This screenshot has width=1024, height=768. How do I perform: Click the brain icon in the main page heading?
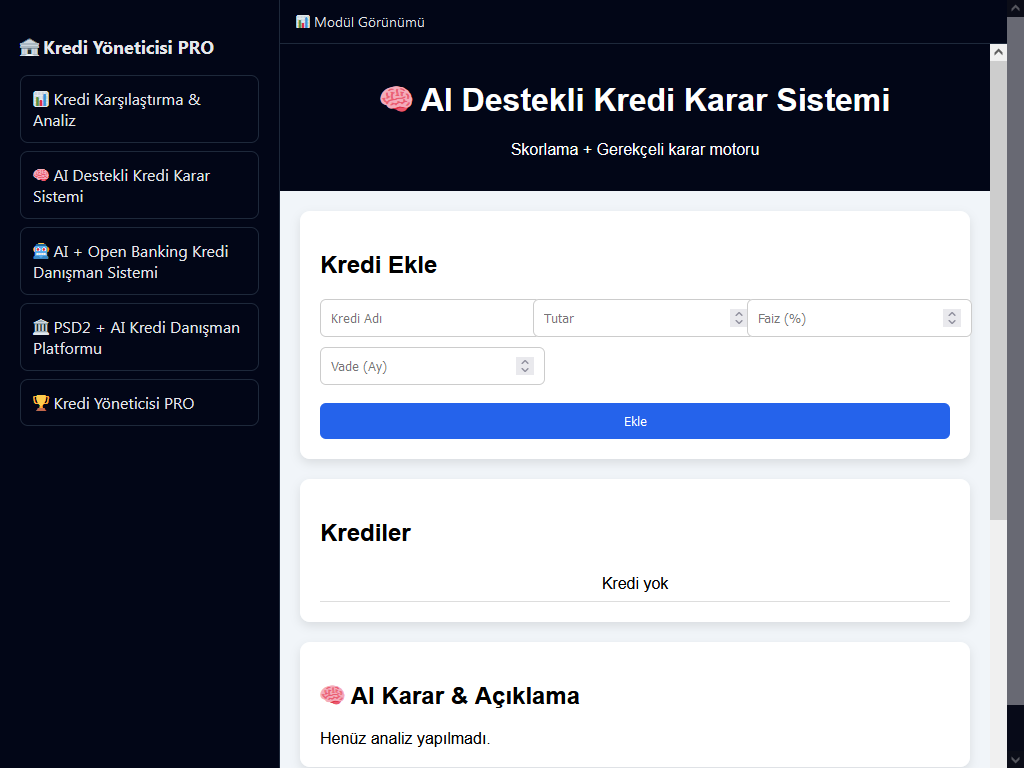coord(396,100)
